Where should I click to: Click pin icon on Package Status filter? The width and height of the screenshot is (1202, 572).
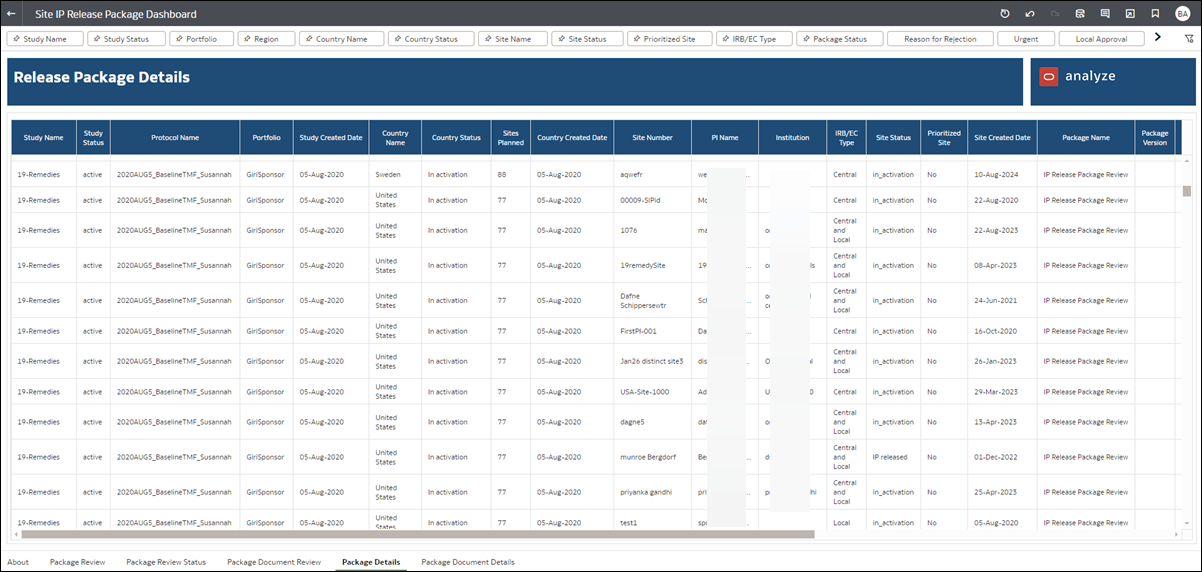(x=806, y=39)
